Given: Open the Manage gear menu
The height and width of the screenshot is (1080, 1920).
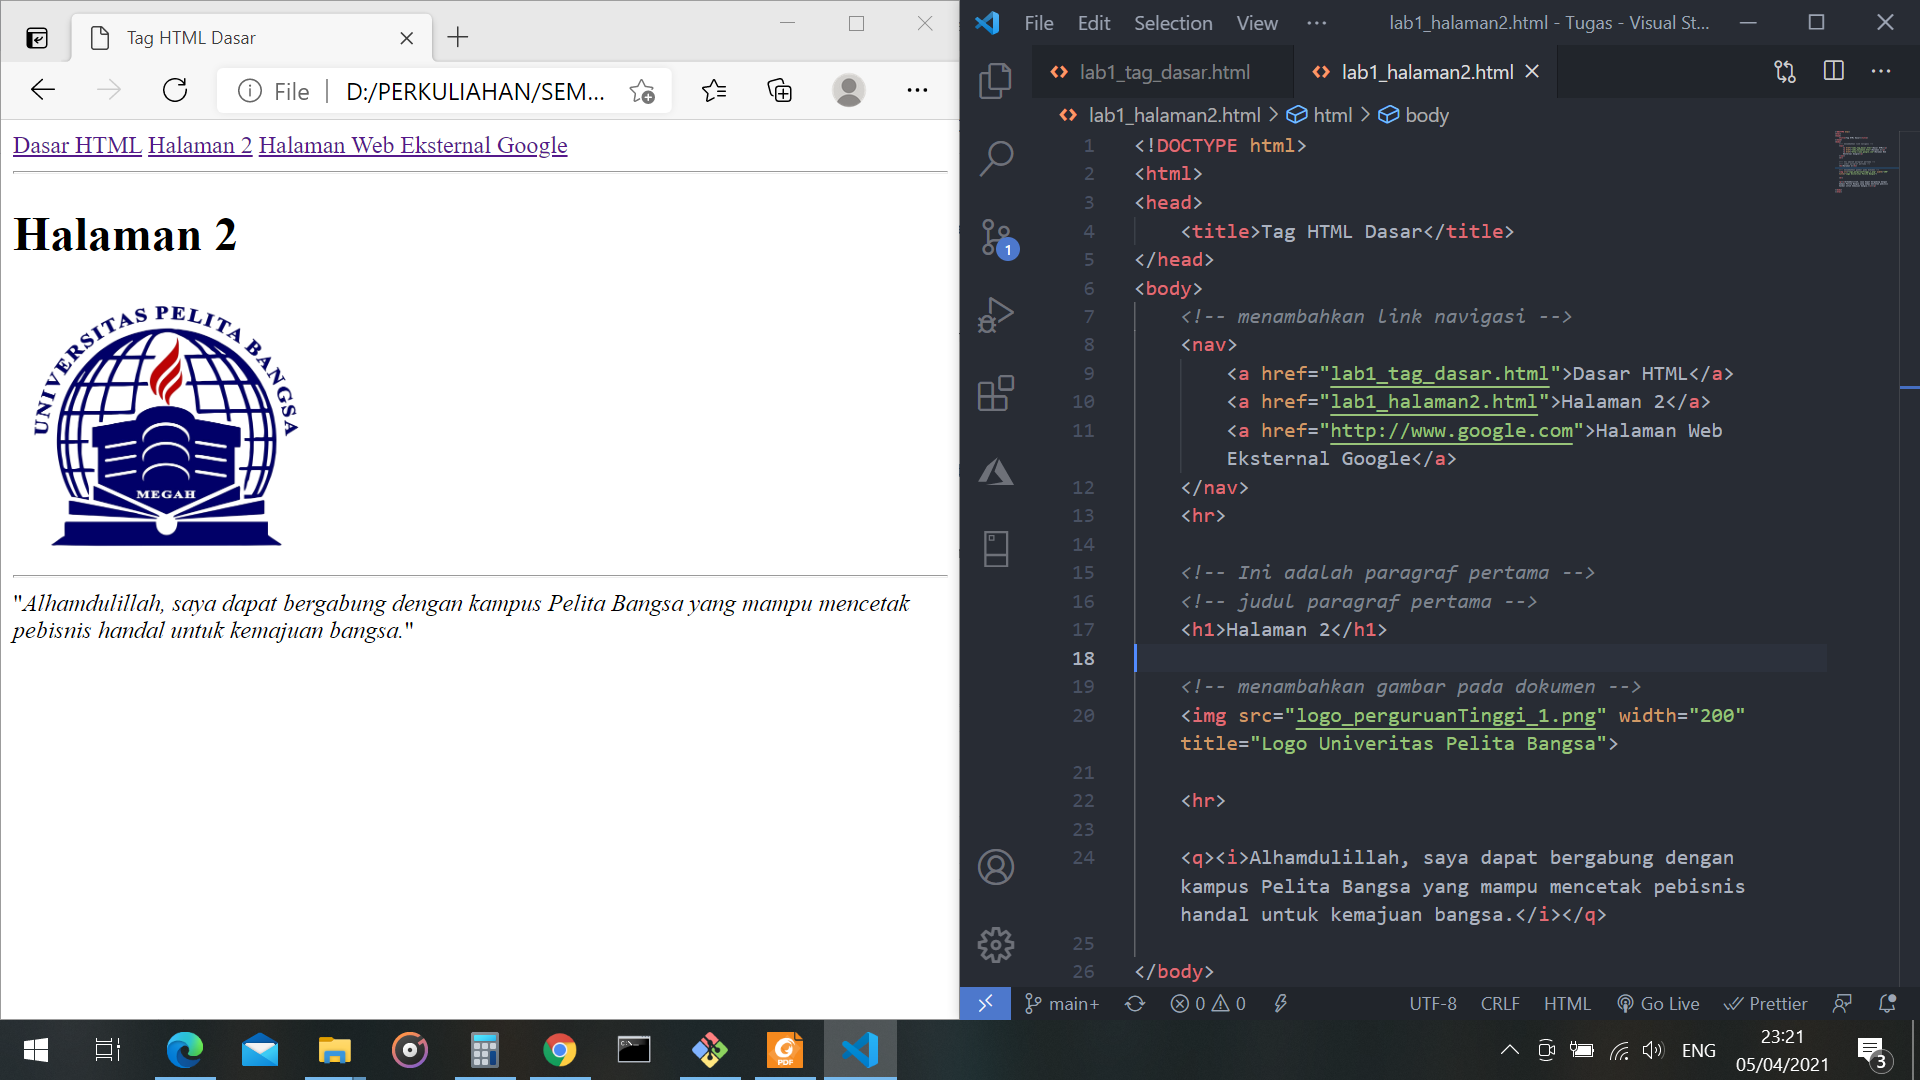Looking at the screenshot, I should pyautogui.click(x=996, y=944).
